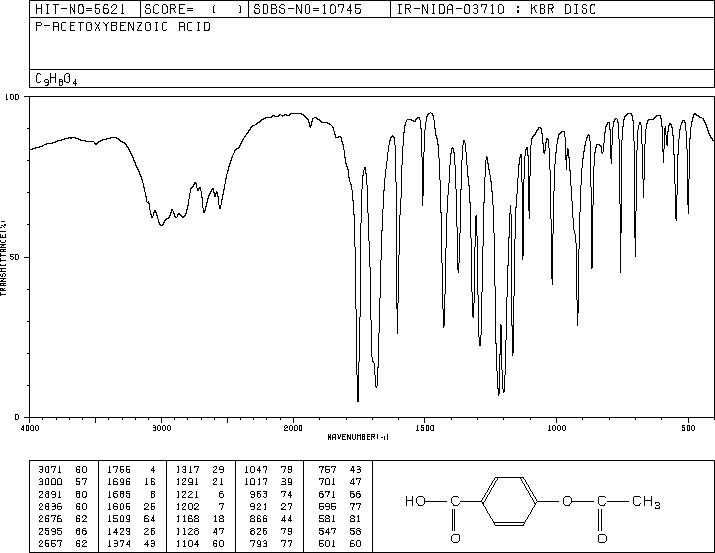The height and width of the screenshot is (553, 715).
Task: Select peak table entry 1429
Action: [119, 532]
